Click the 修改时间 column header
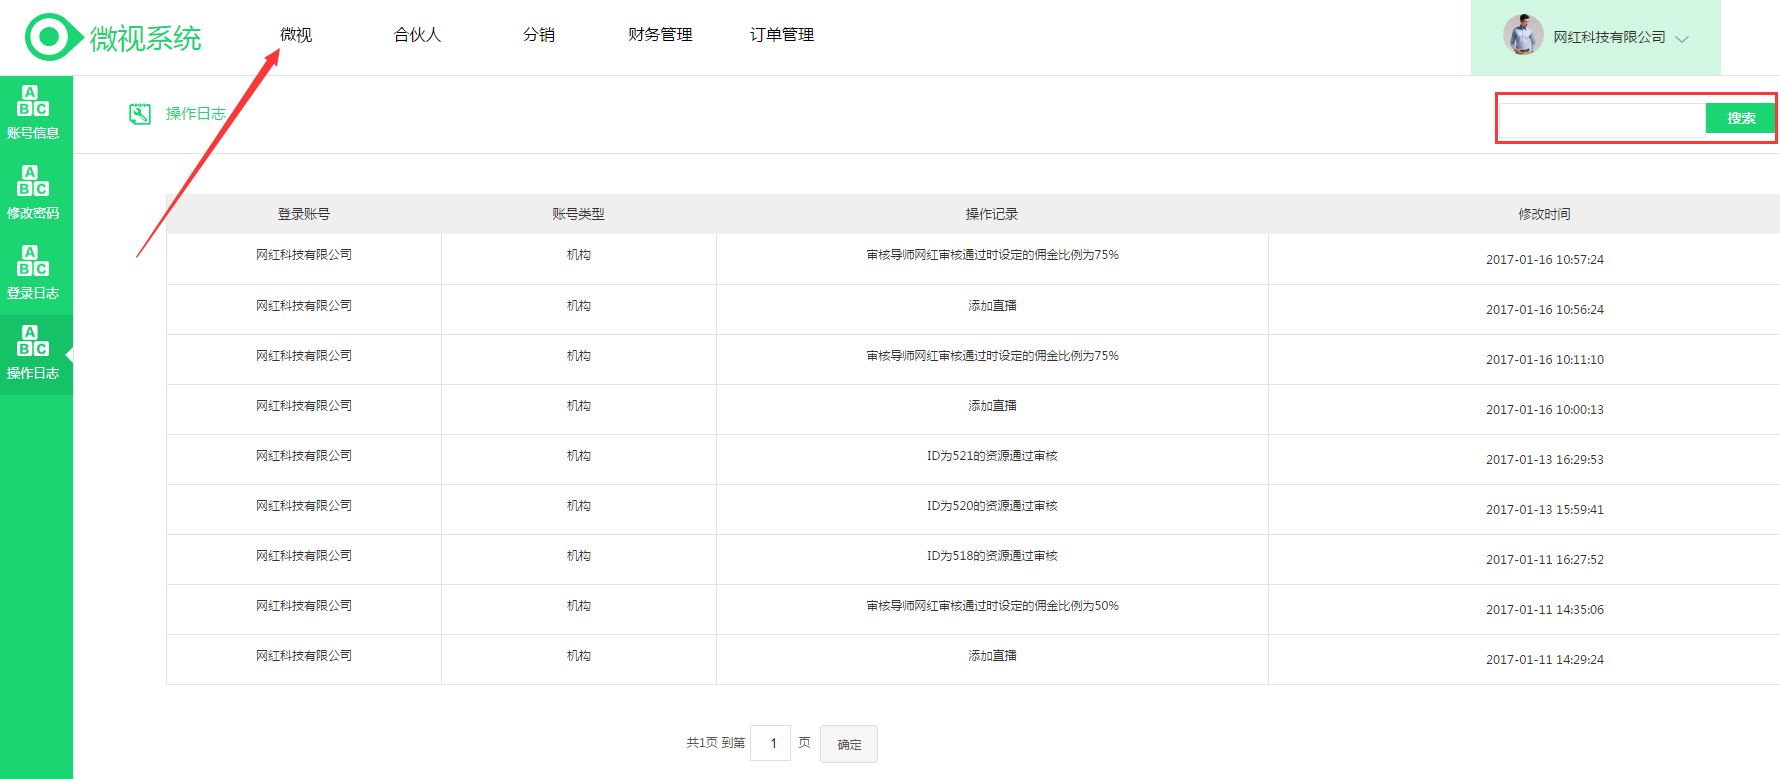 (1544, 214)
